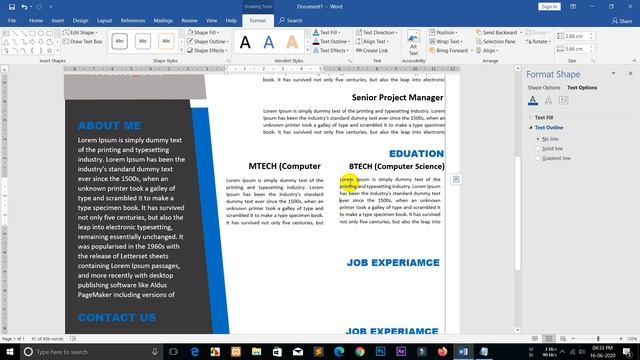Select Text Effects icon in Format Shape pane
The image size is (640, 360).
point(548,100)
